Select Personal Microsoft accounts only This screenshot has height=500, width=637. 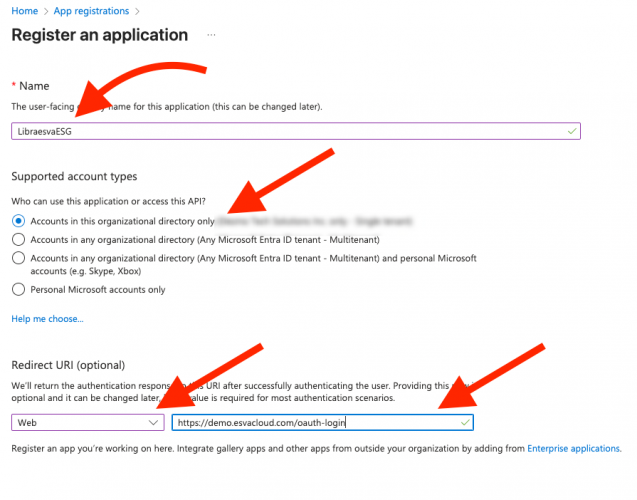coord(18,290)
